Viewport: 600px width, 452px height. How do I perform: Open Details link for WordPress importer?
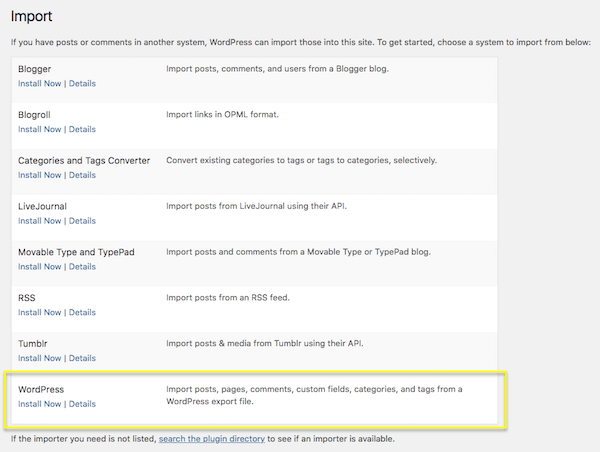pyautogui.click(x=82, y=404)
